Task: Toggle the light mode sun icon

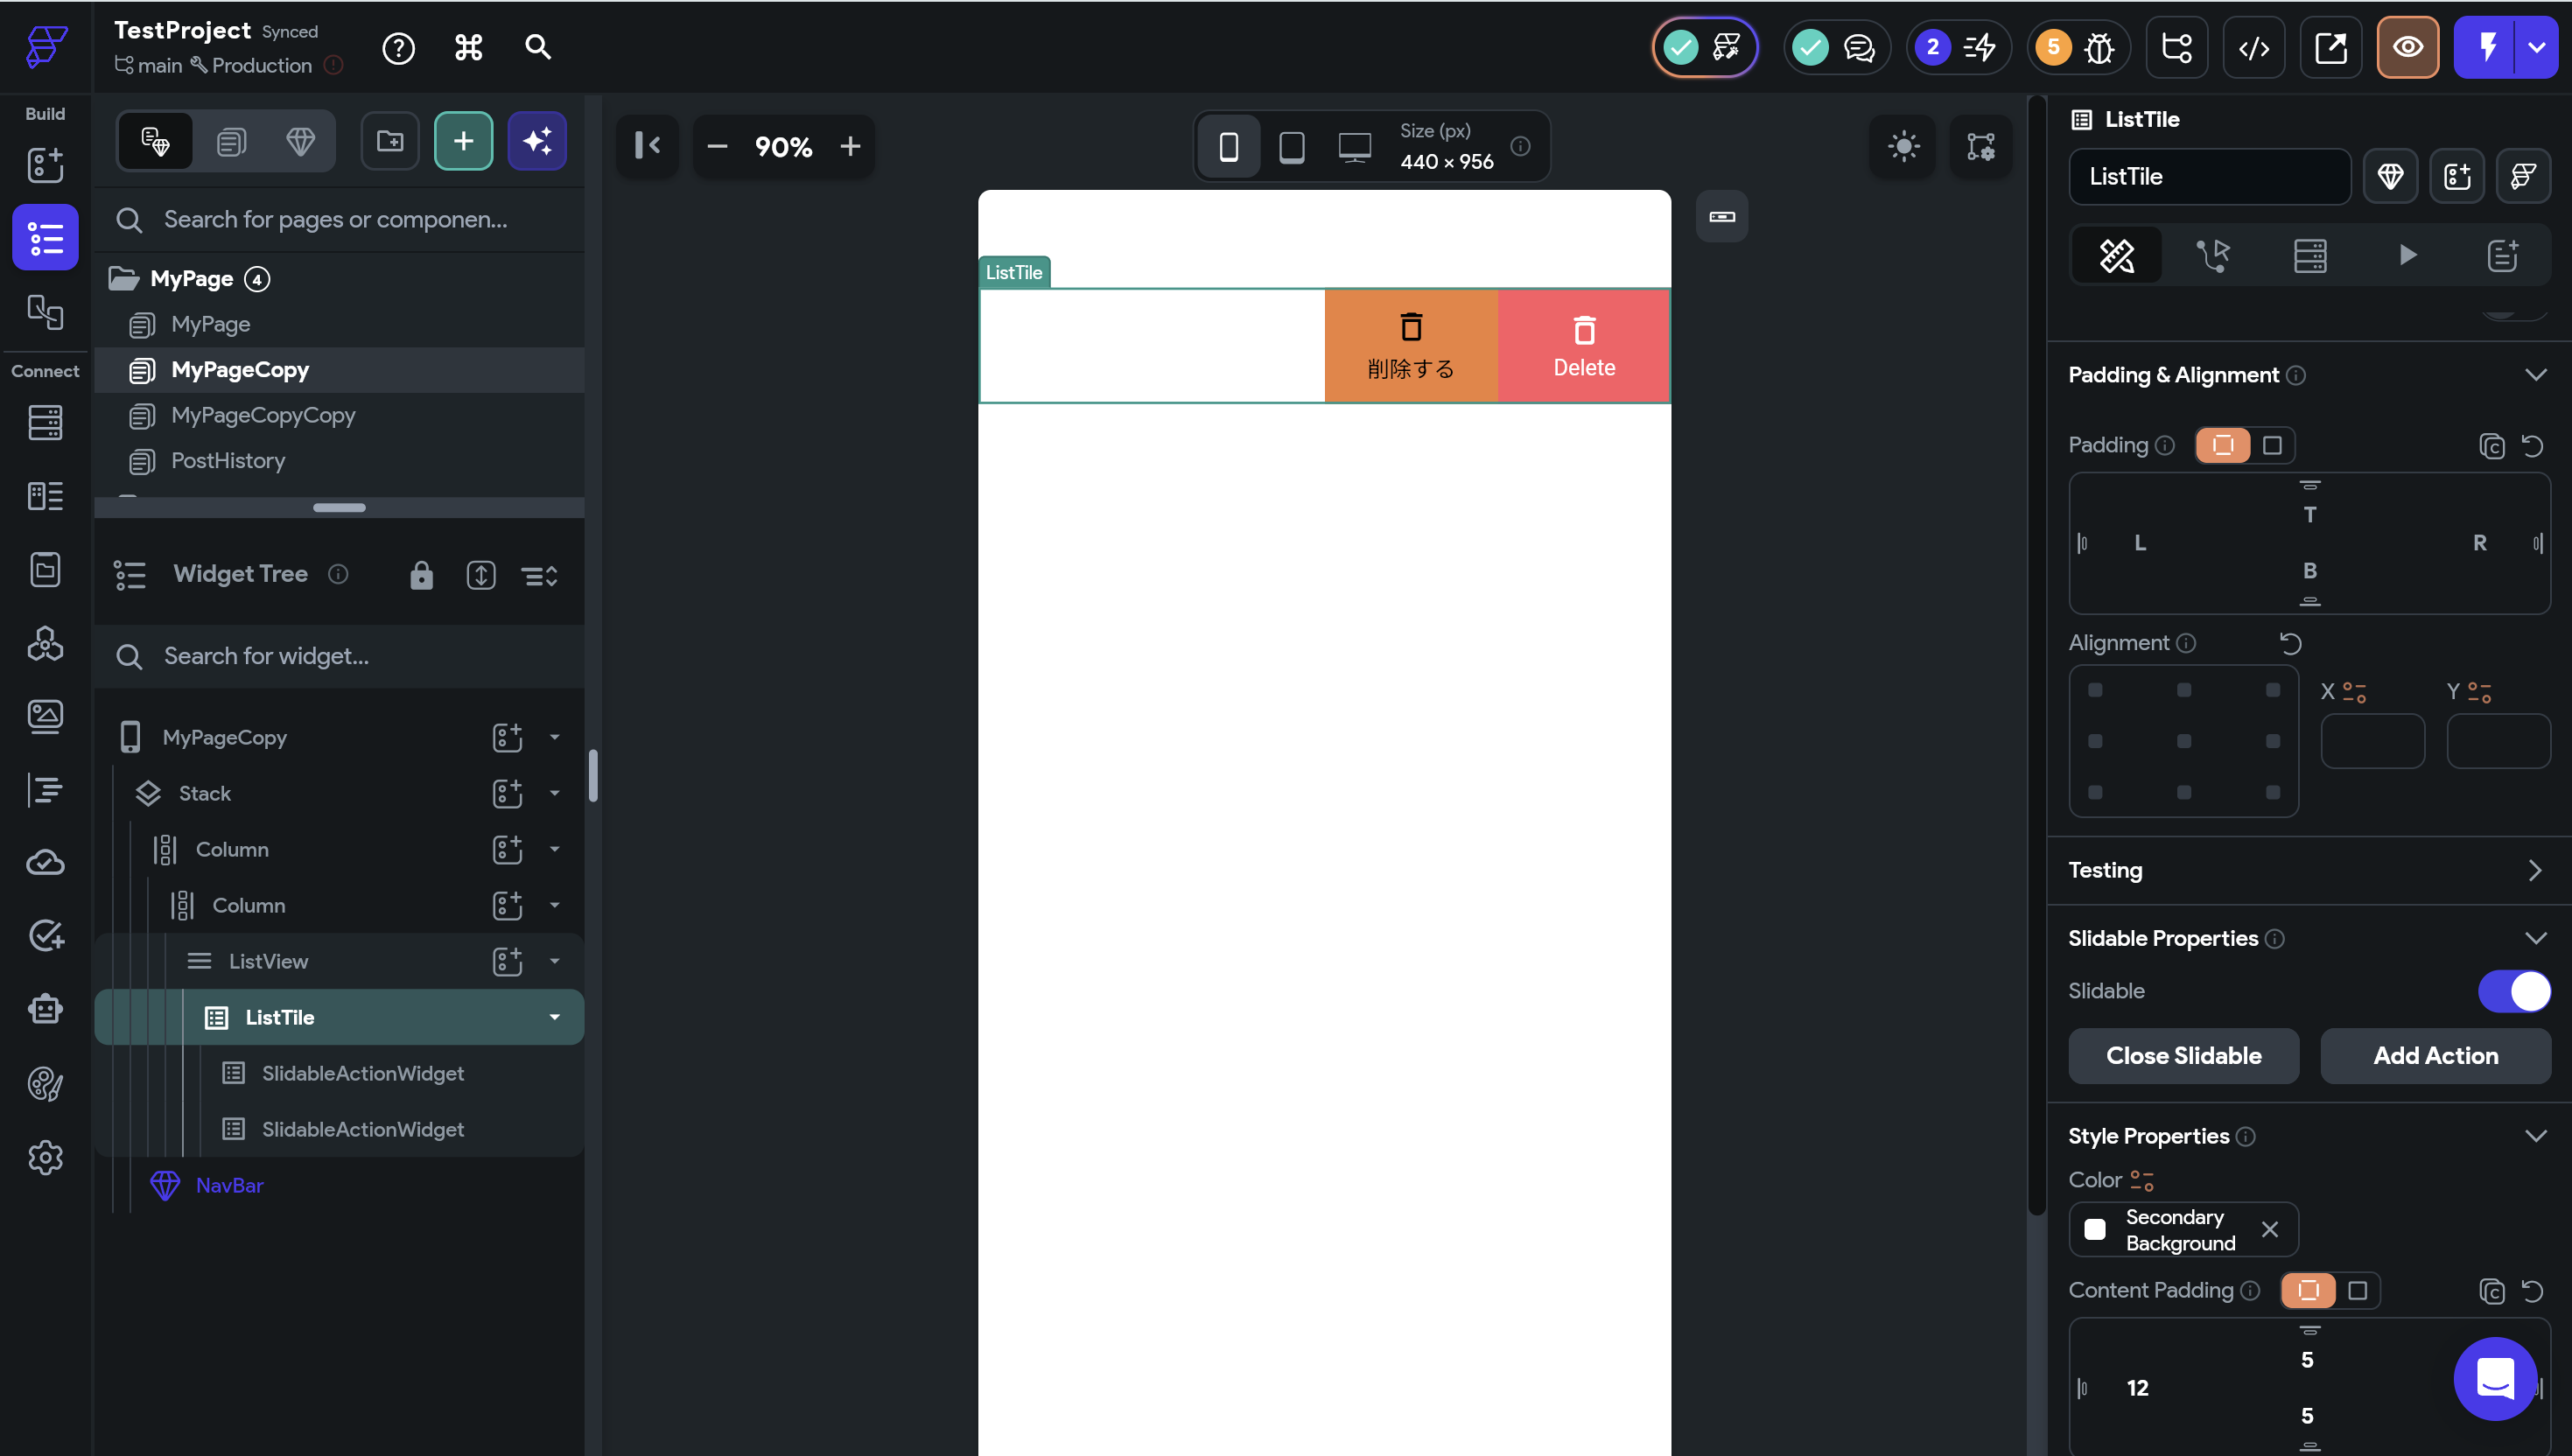Action: (x=1903, y=146)
